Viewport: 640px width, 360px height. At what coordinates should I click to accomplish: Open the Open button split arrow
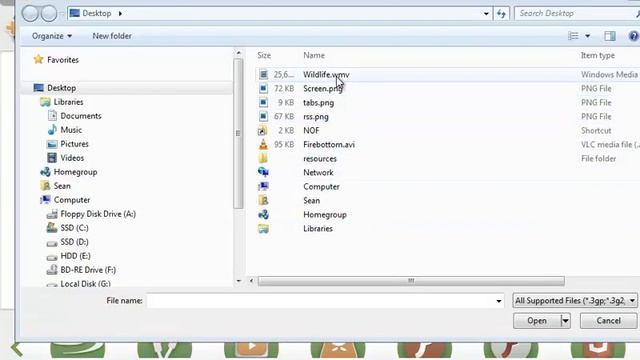(566, 321)
